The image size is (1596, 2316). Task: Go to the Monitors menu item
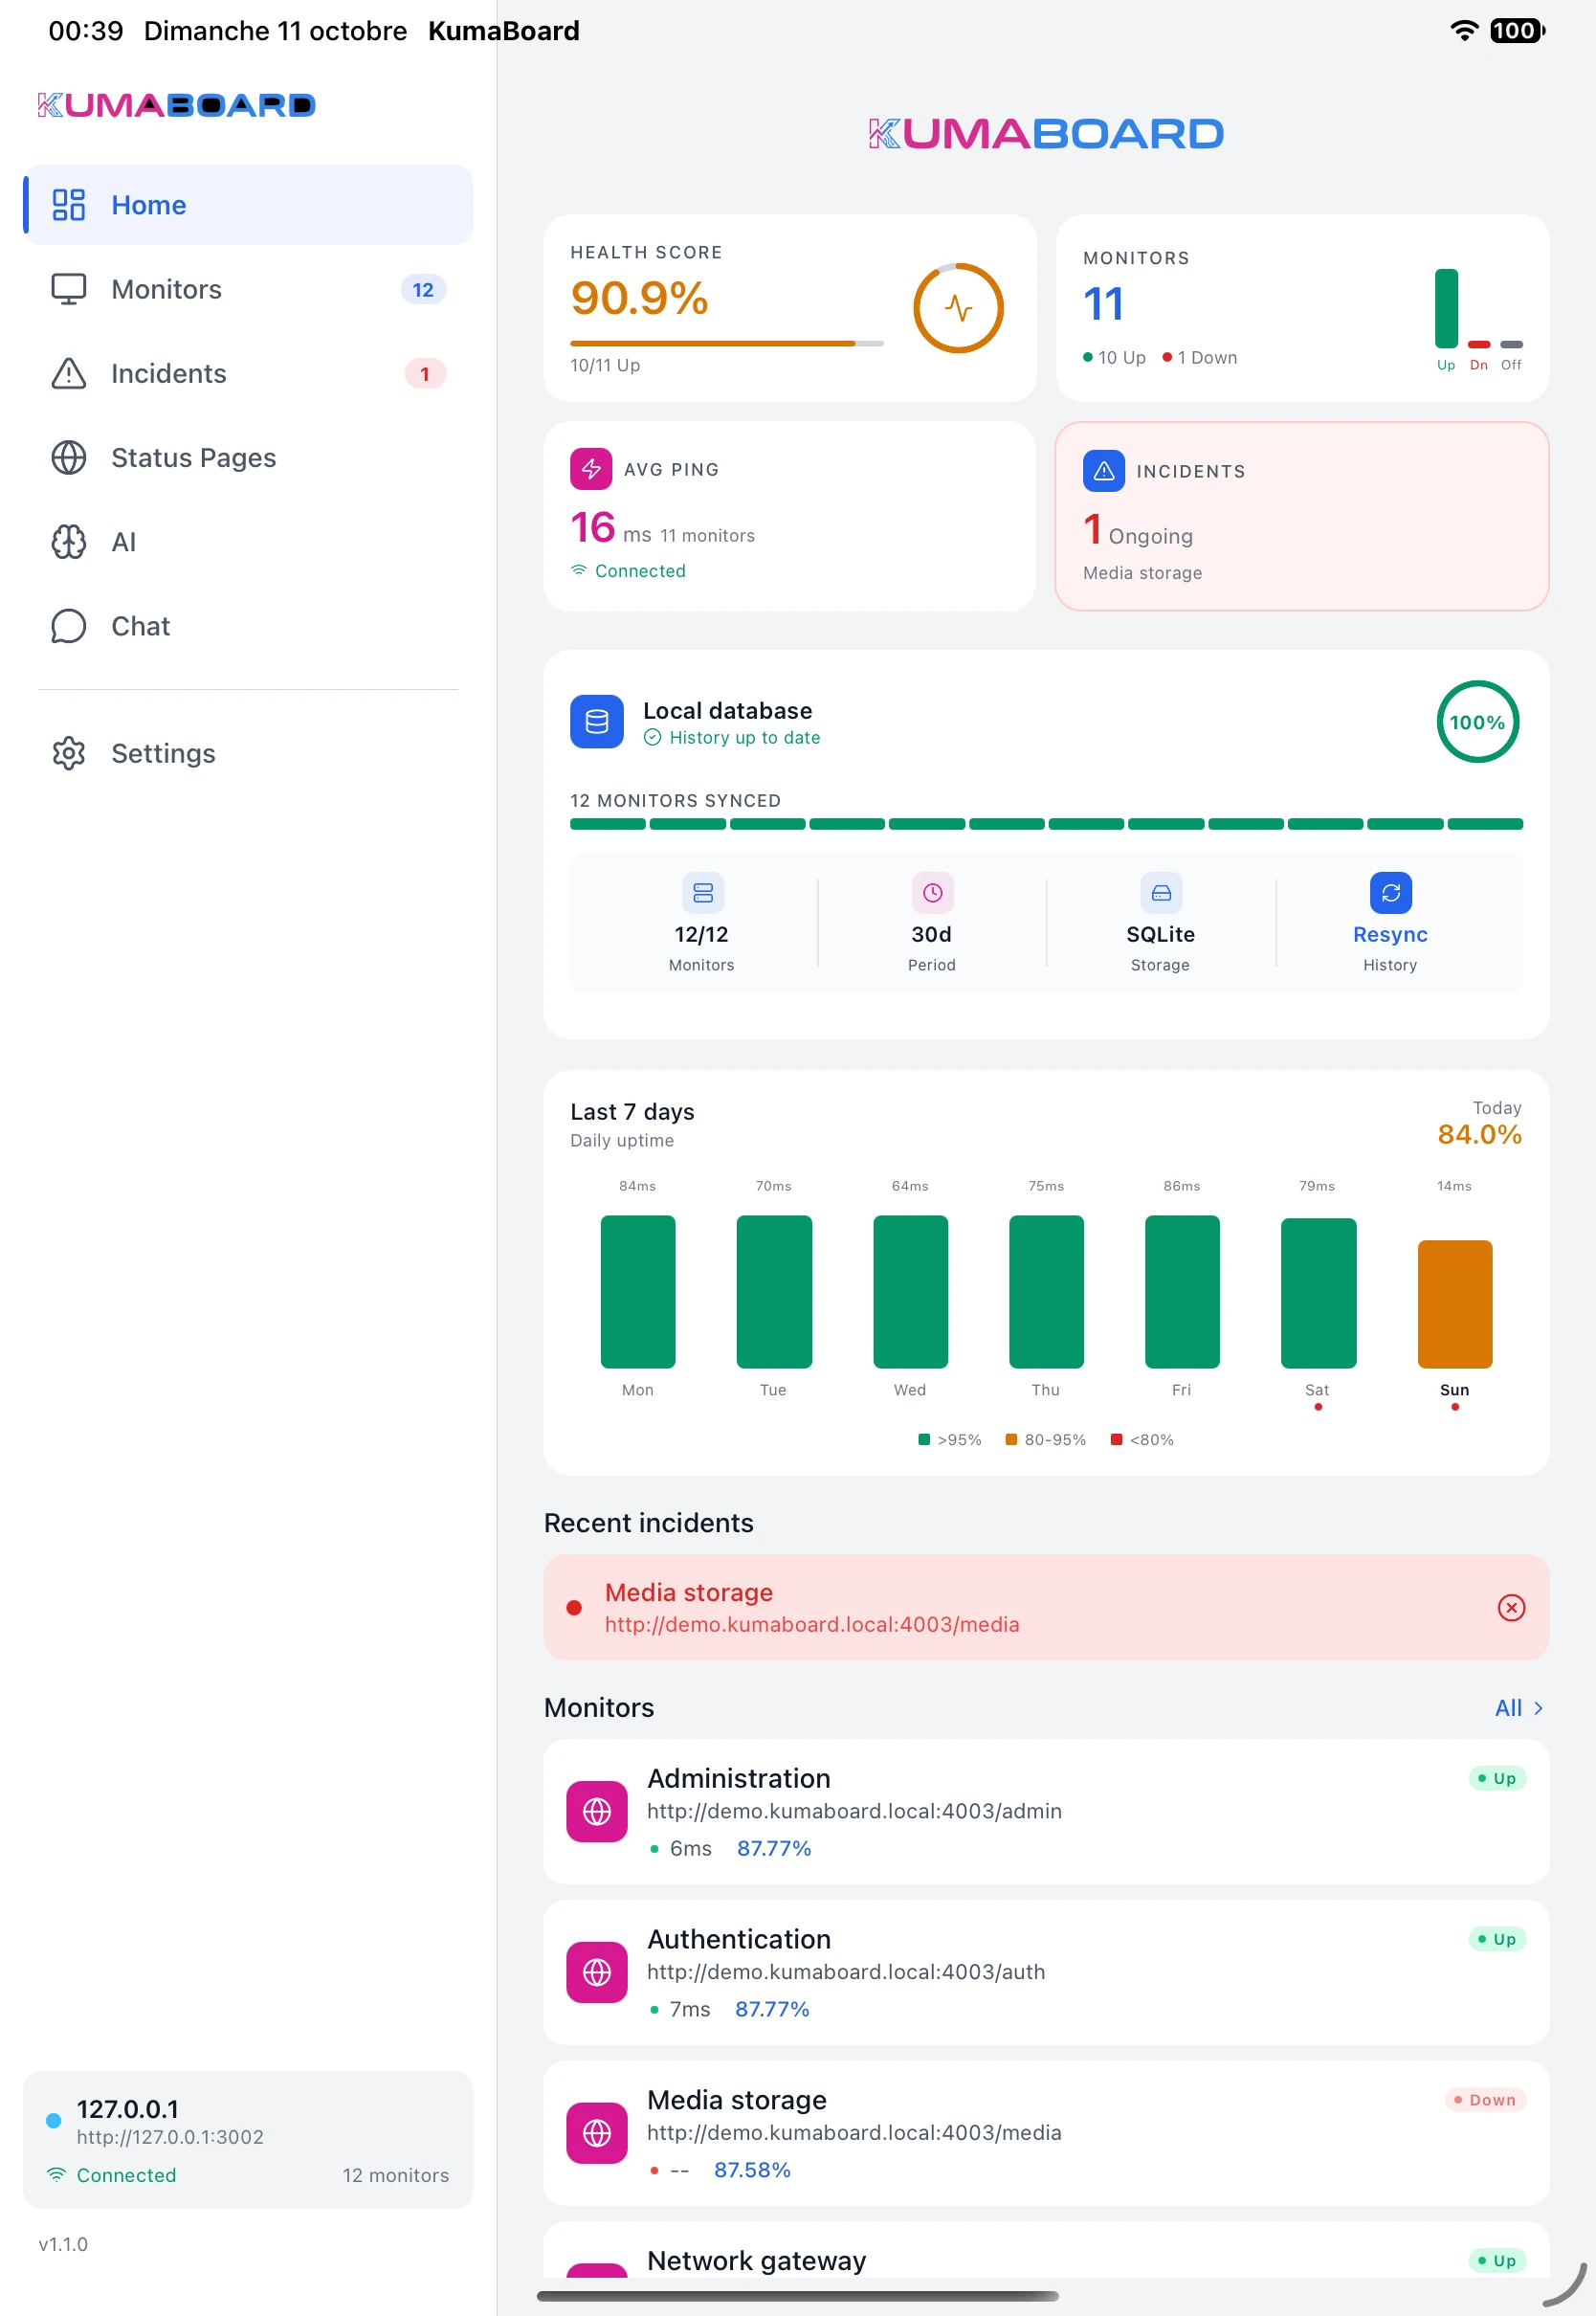click(247, 289)
